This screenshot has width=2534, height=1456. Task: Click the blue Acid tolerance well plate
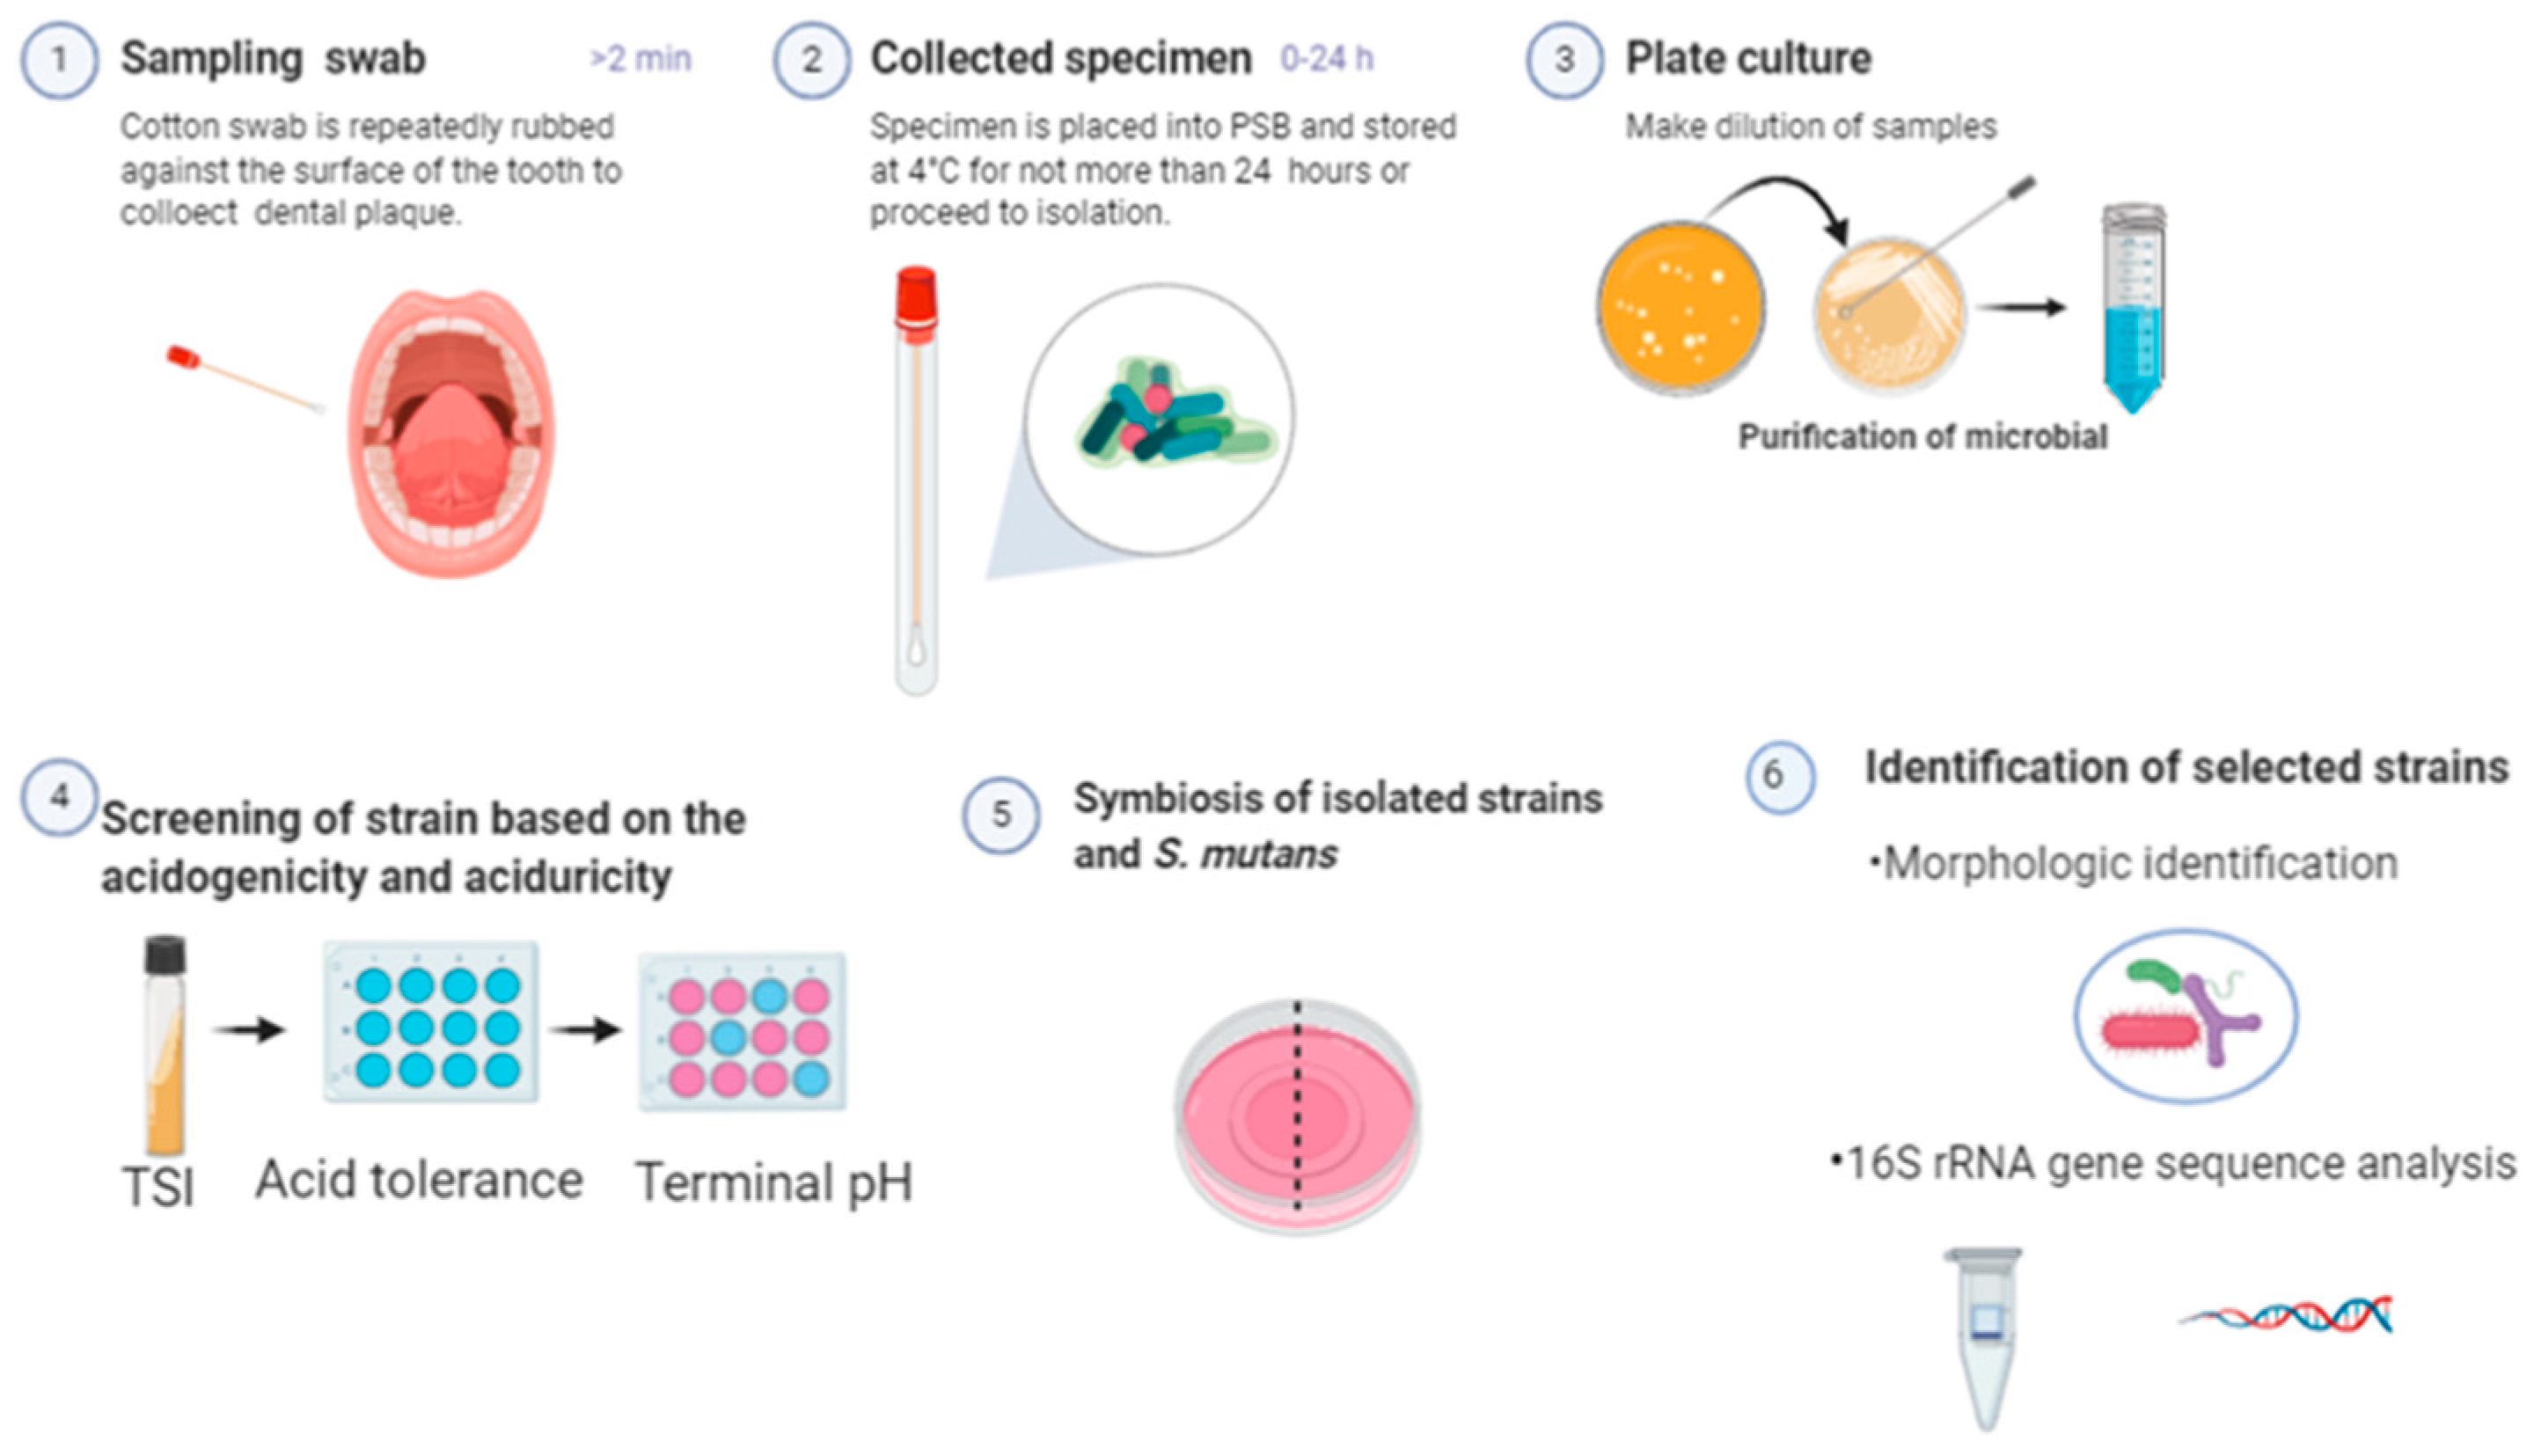click(x=431, y=1022)
